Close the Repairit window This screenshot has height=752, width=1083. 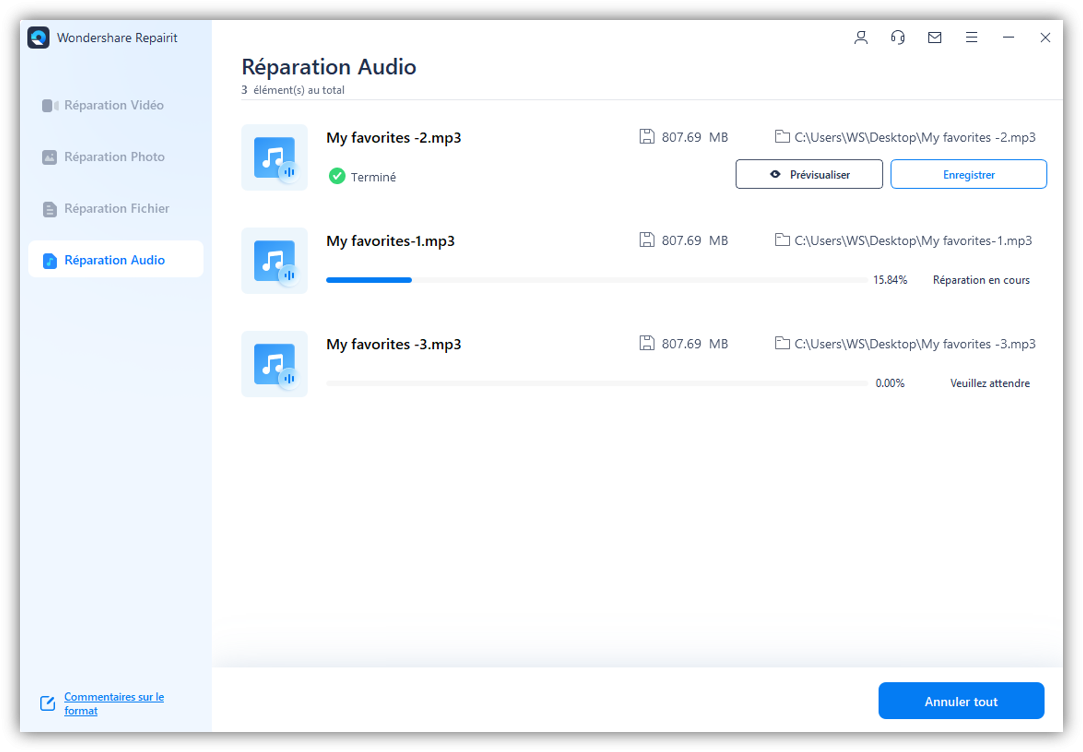(x=1045, y=37)
